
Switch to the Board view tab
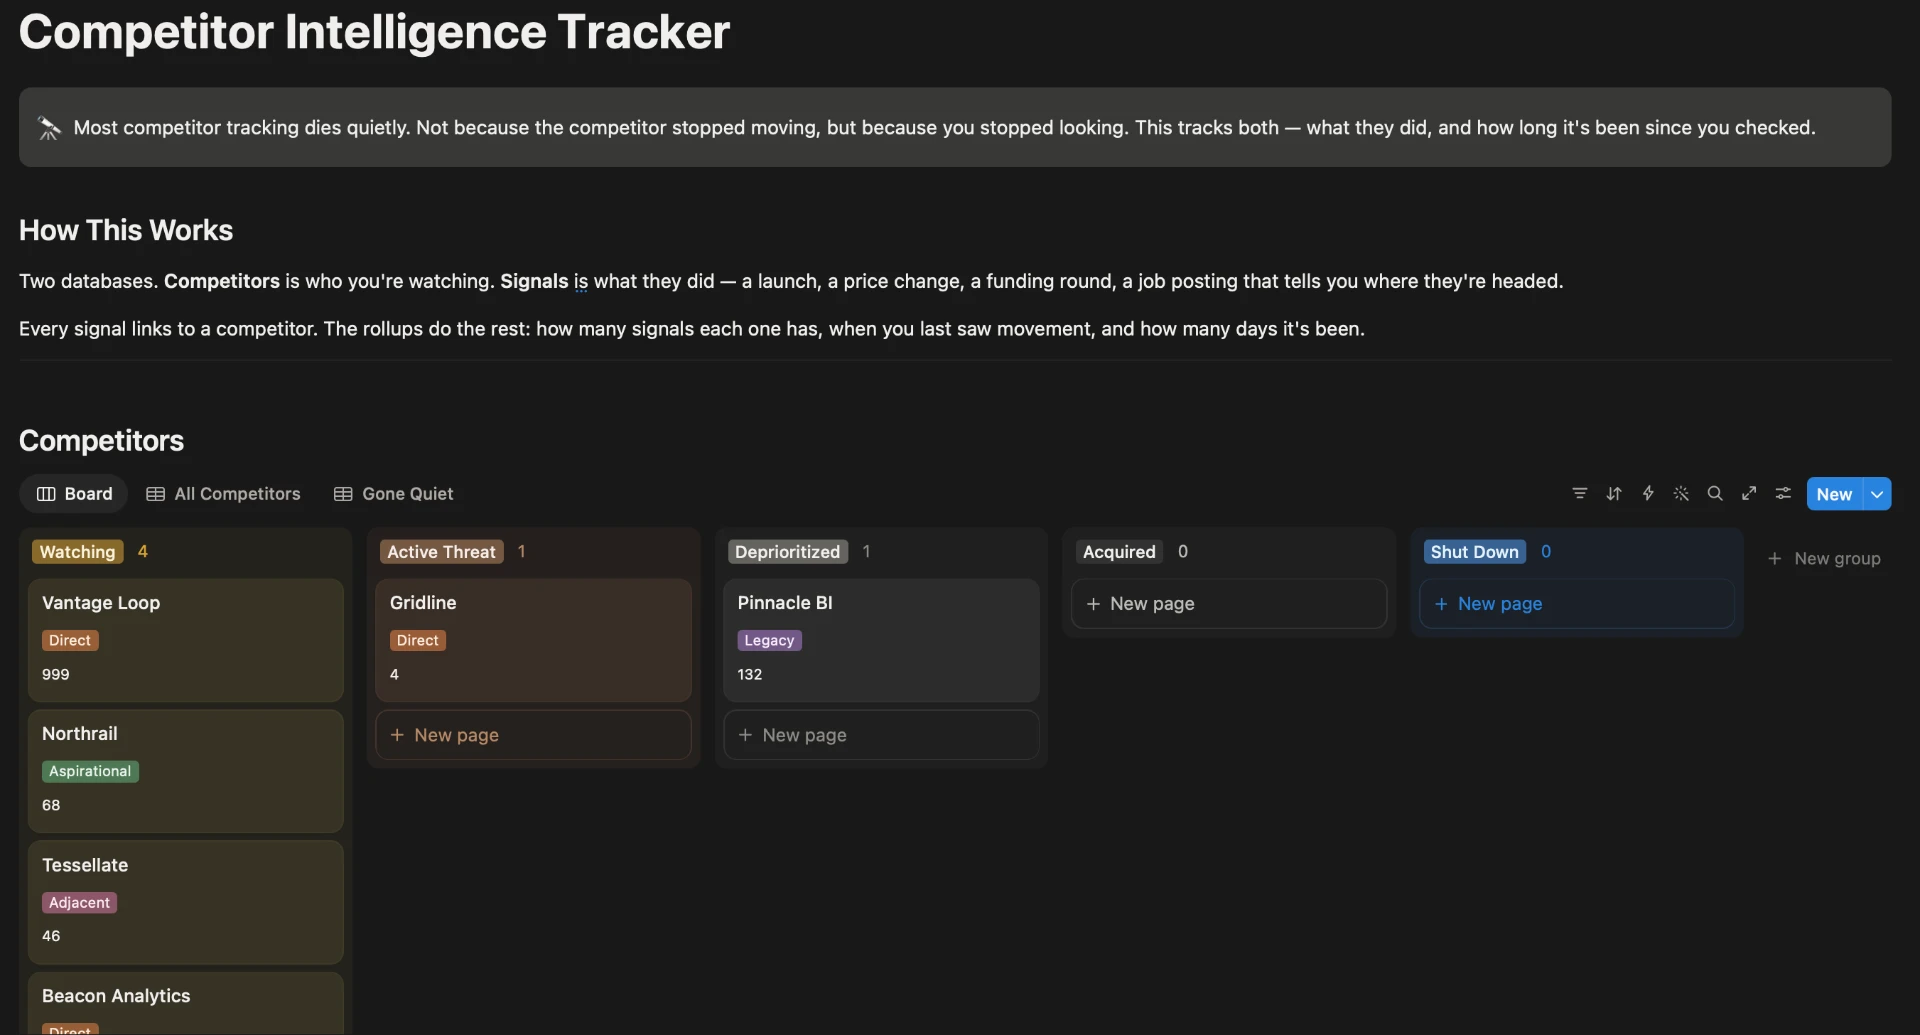[74, 494]
